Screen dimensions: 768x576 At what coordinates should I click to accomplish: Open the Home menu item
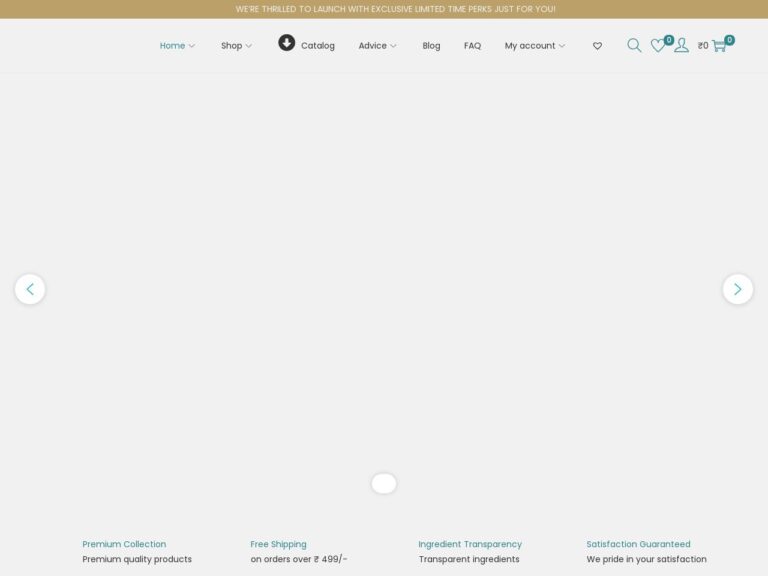(172, 46)
